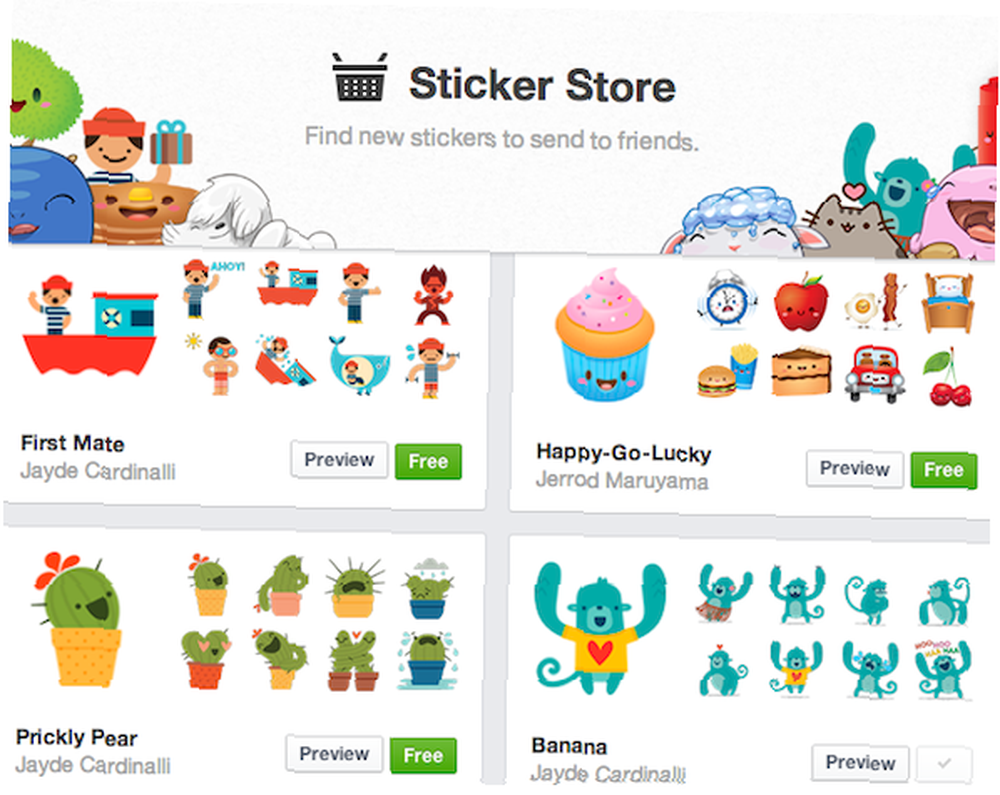This screenshot has width=1000, height=795.
Task: Pick the red apple sticker
Action: pyautogui.click(x=801, y=302)
